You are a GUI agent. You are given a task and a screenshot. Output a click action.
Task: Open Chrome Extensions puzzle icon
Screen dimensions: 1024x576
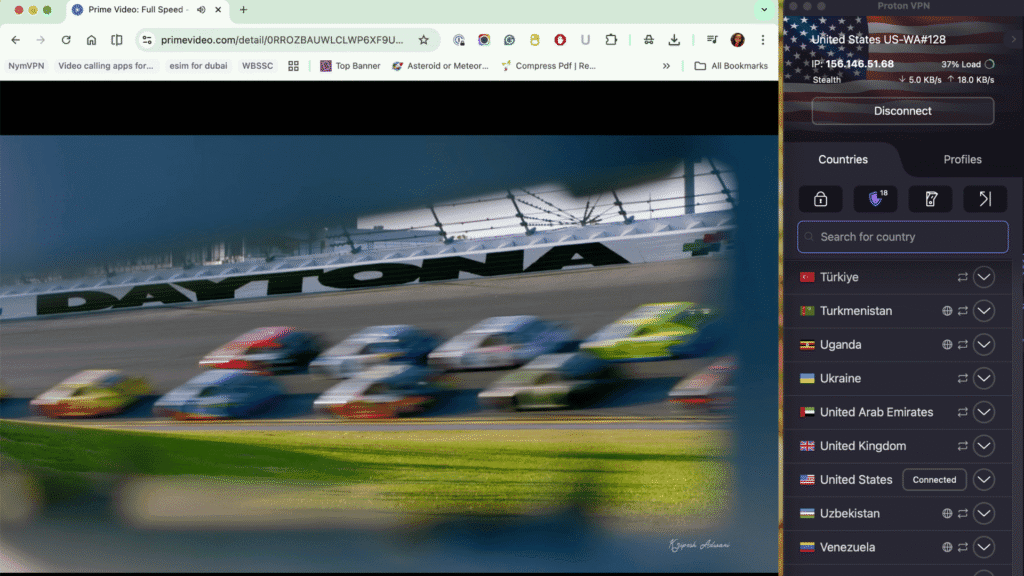[611, 40]
